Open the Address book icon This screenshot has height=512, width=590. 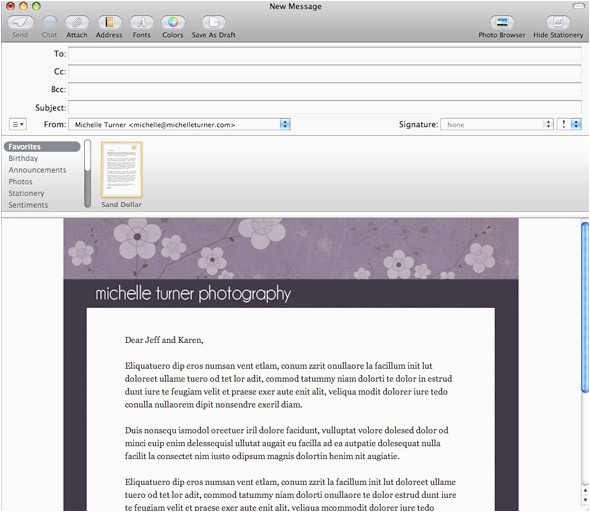(109, 23)
